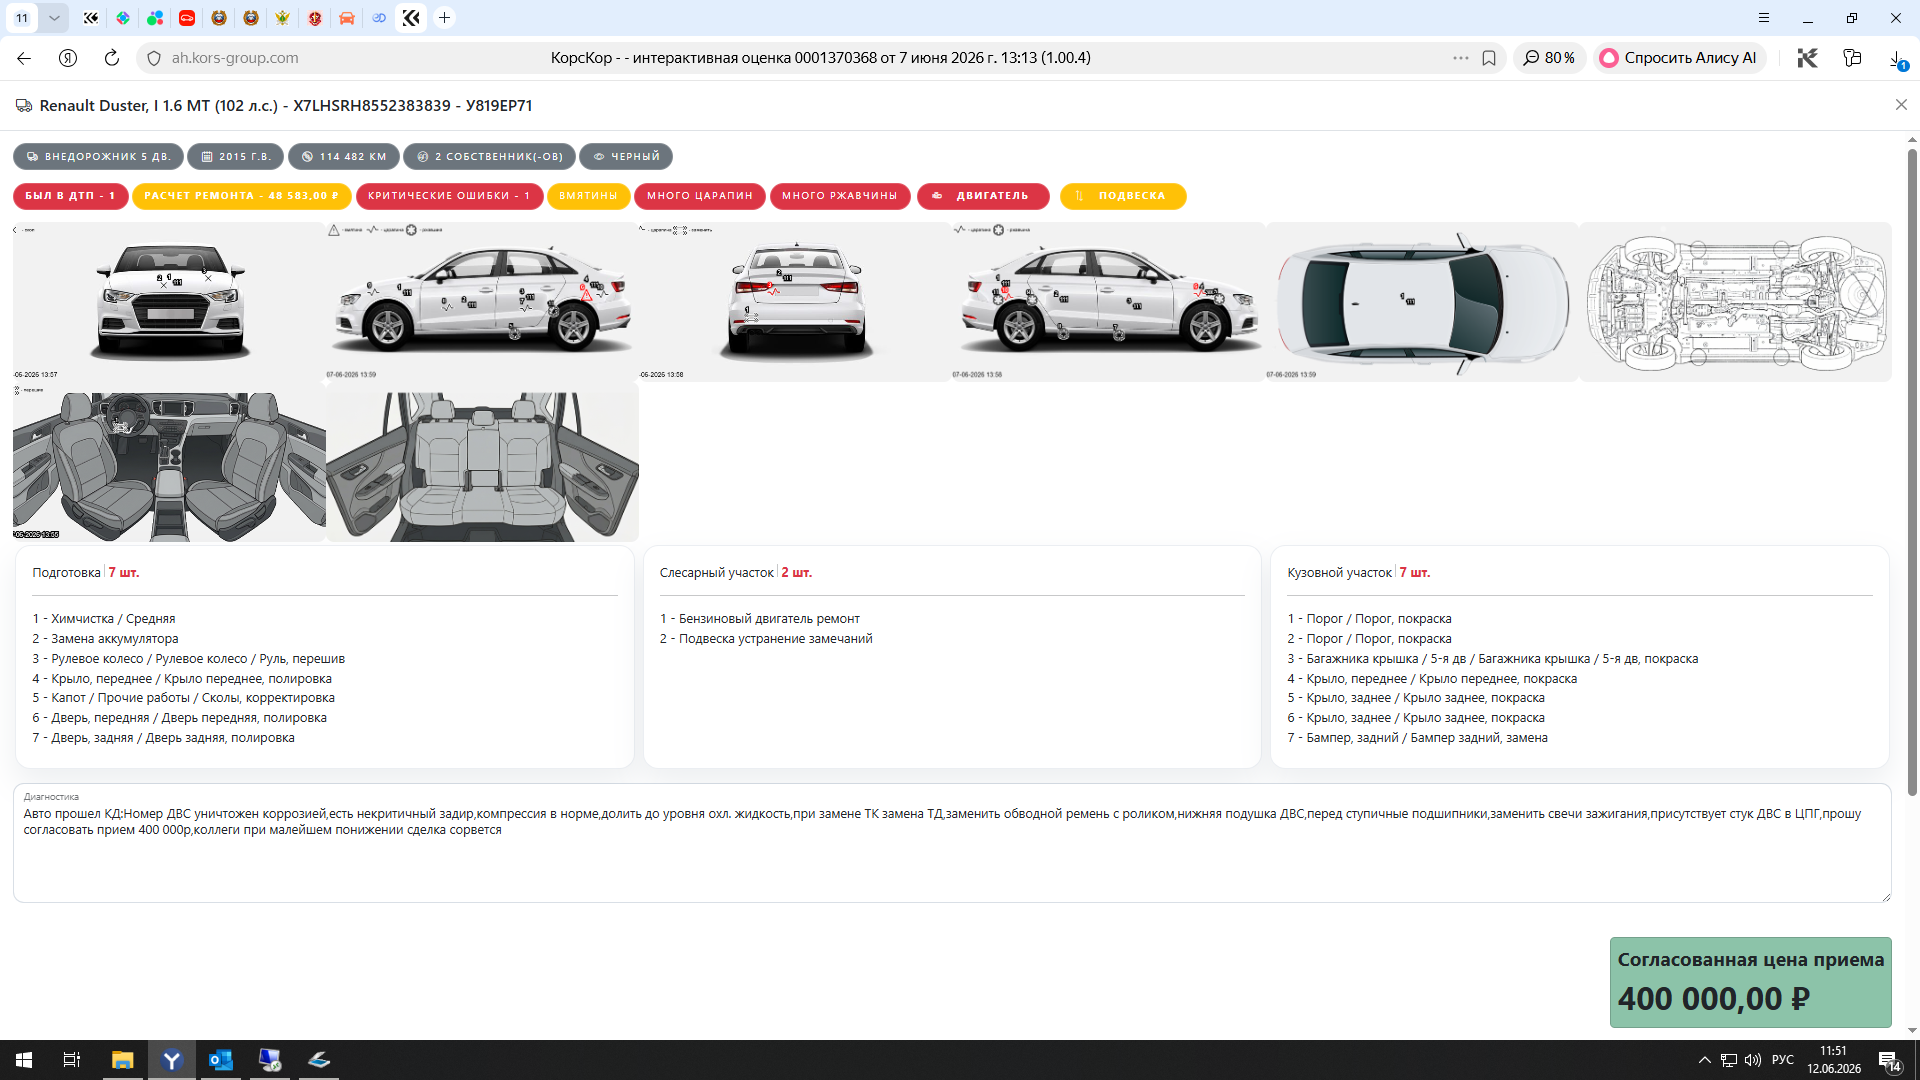Screen dimensions: 1920x1080
Task: Ask Alice AI via Спросить Алису AI
Action: pyautogui.click(x=1680, y=58)
